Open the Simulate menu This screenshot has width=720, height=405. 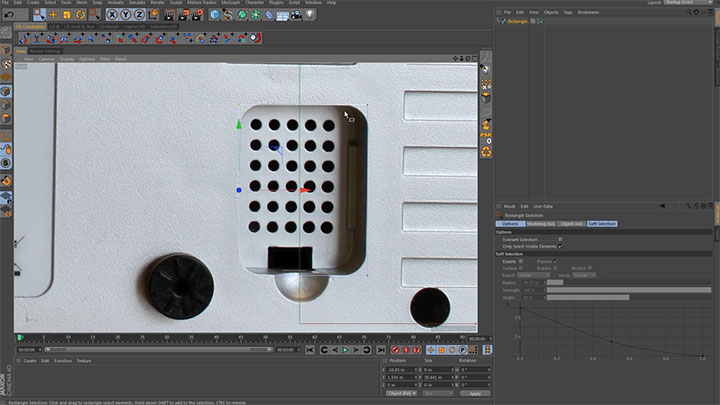click(x=137, y=2)
